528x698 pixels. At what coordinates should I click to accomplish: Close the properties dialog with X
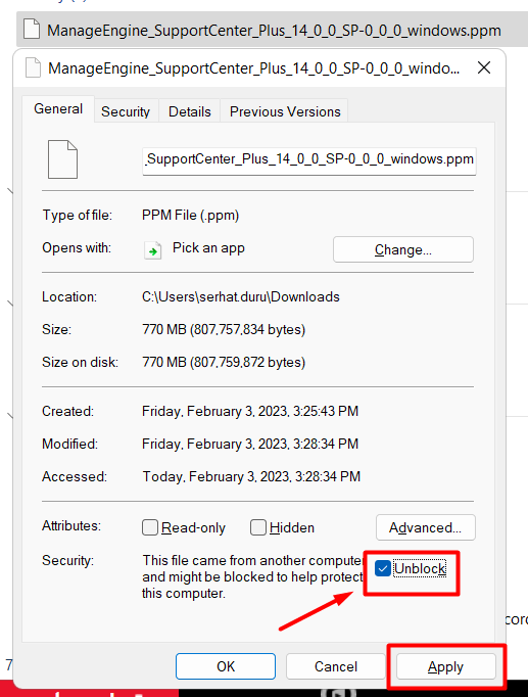click(484, 68)
